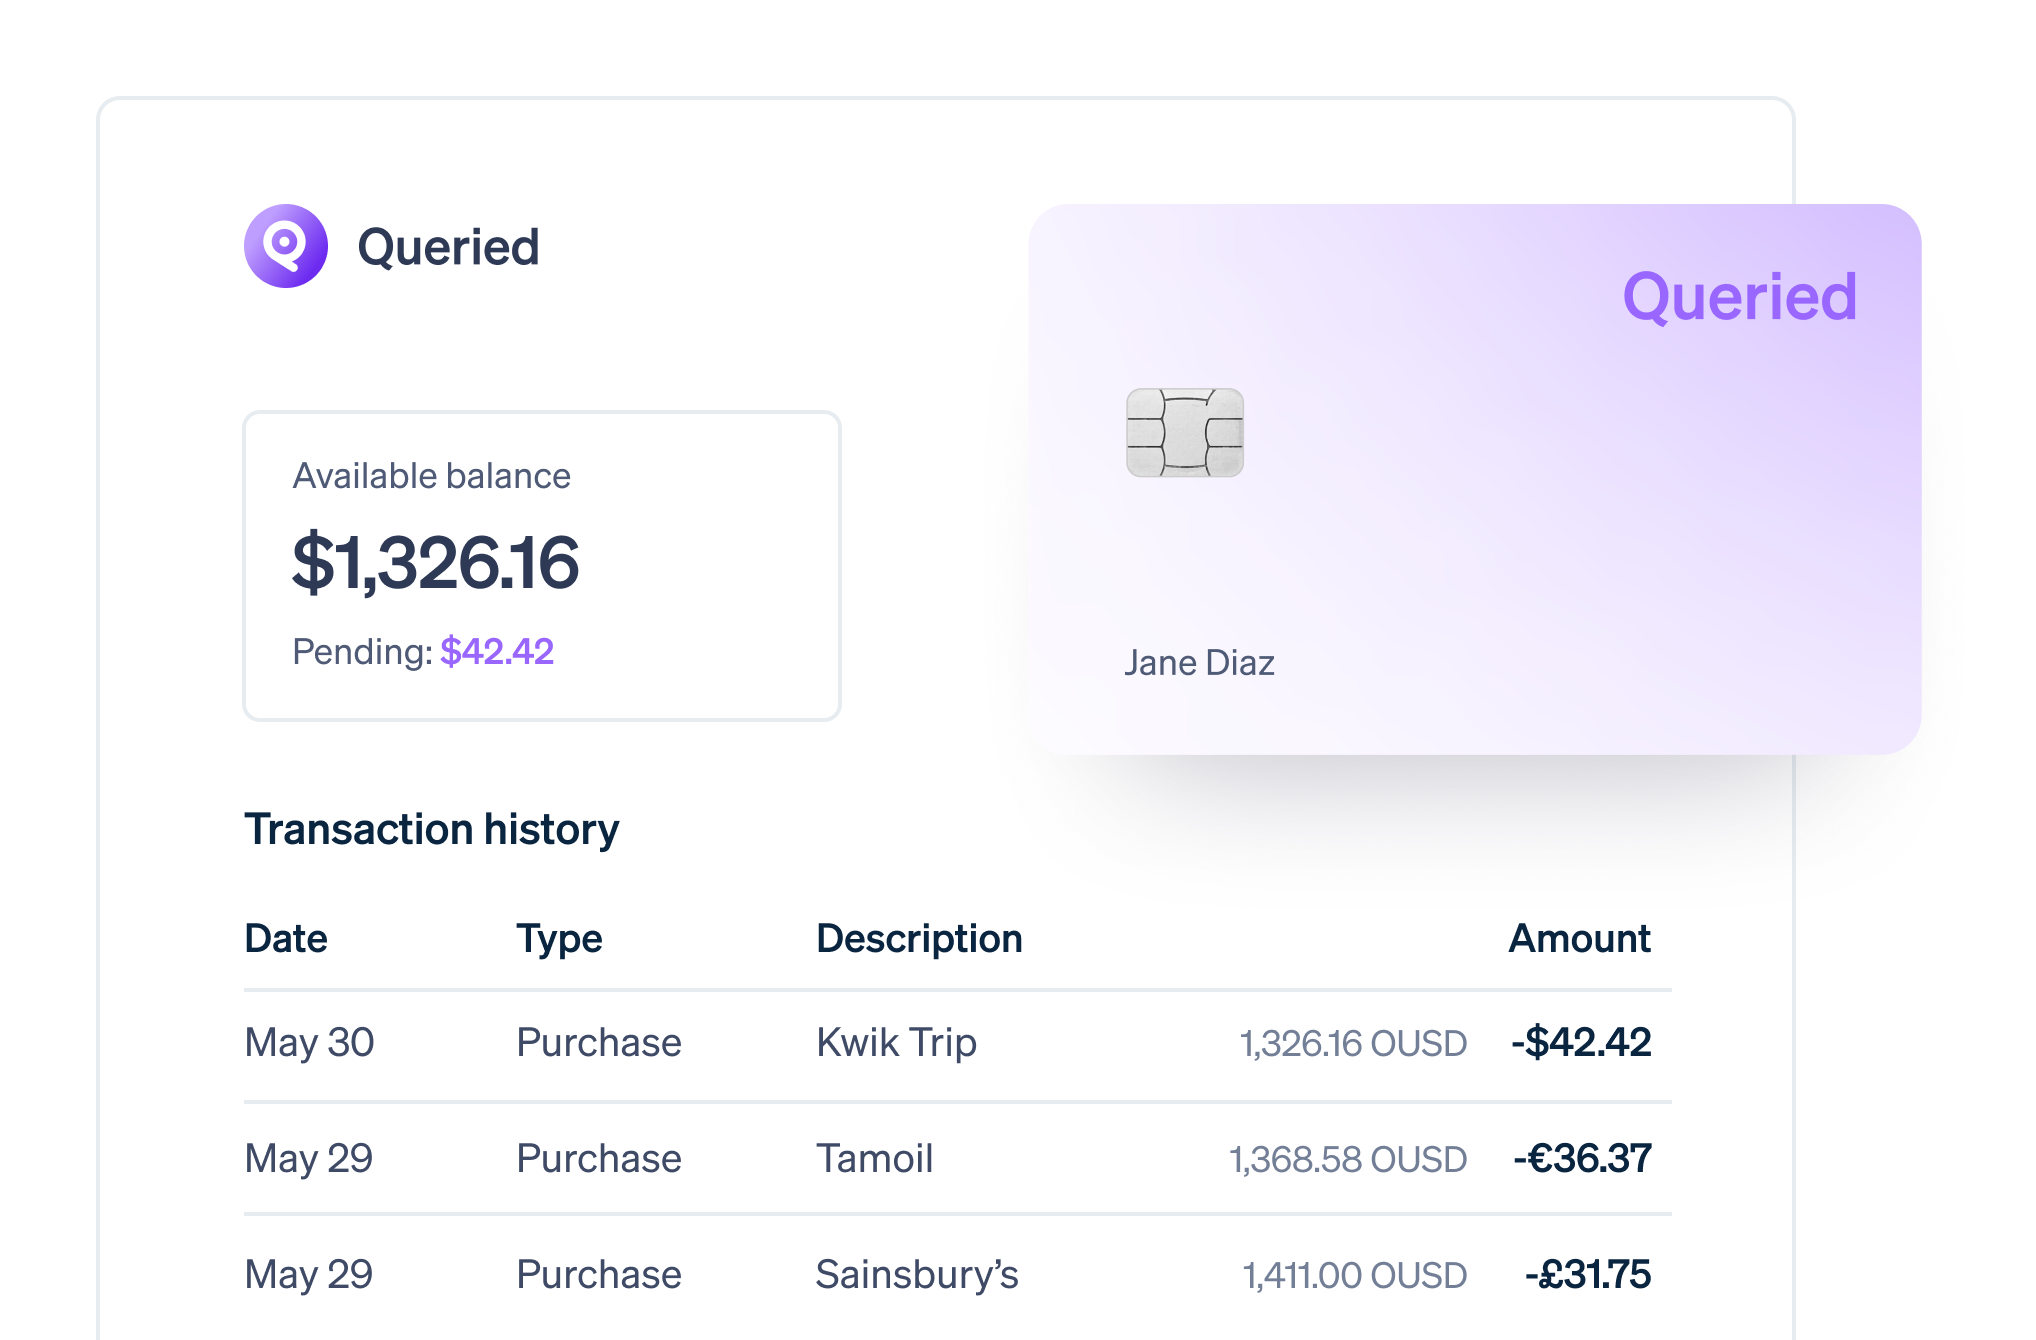Viewport: 2036px width, 1340px height.
Task: Click the -$42.42 transaction amount
Action: [x=1581, y=1042]
